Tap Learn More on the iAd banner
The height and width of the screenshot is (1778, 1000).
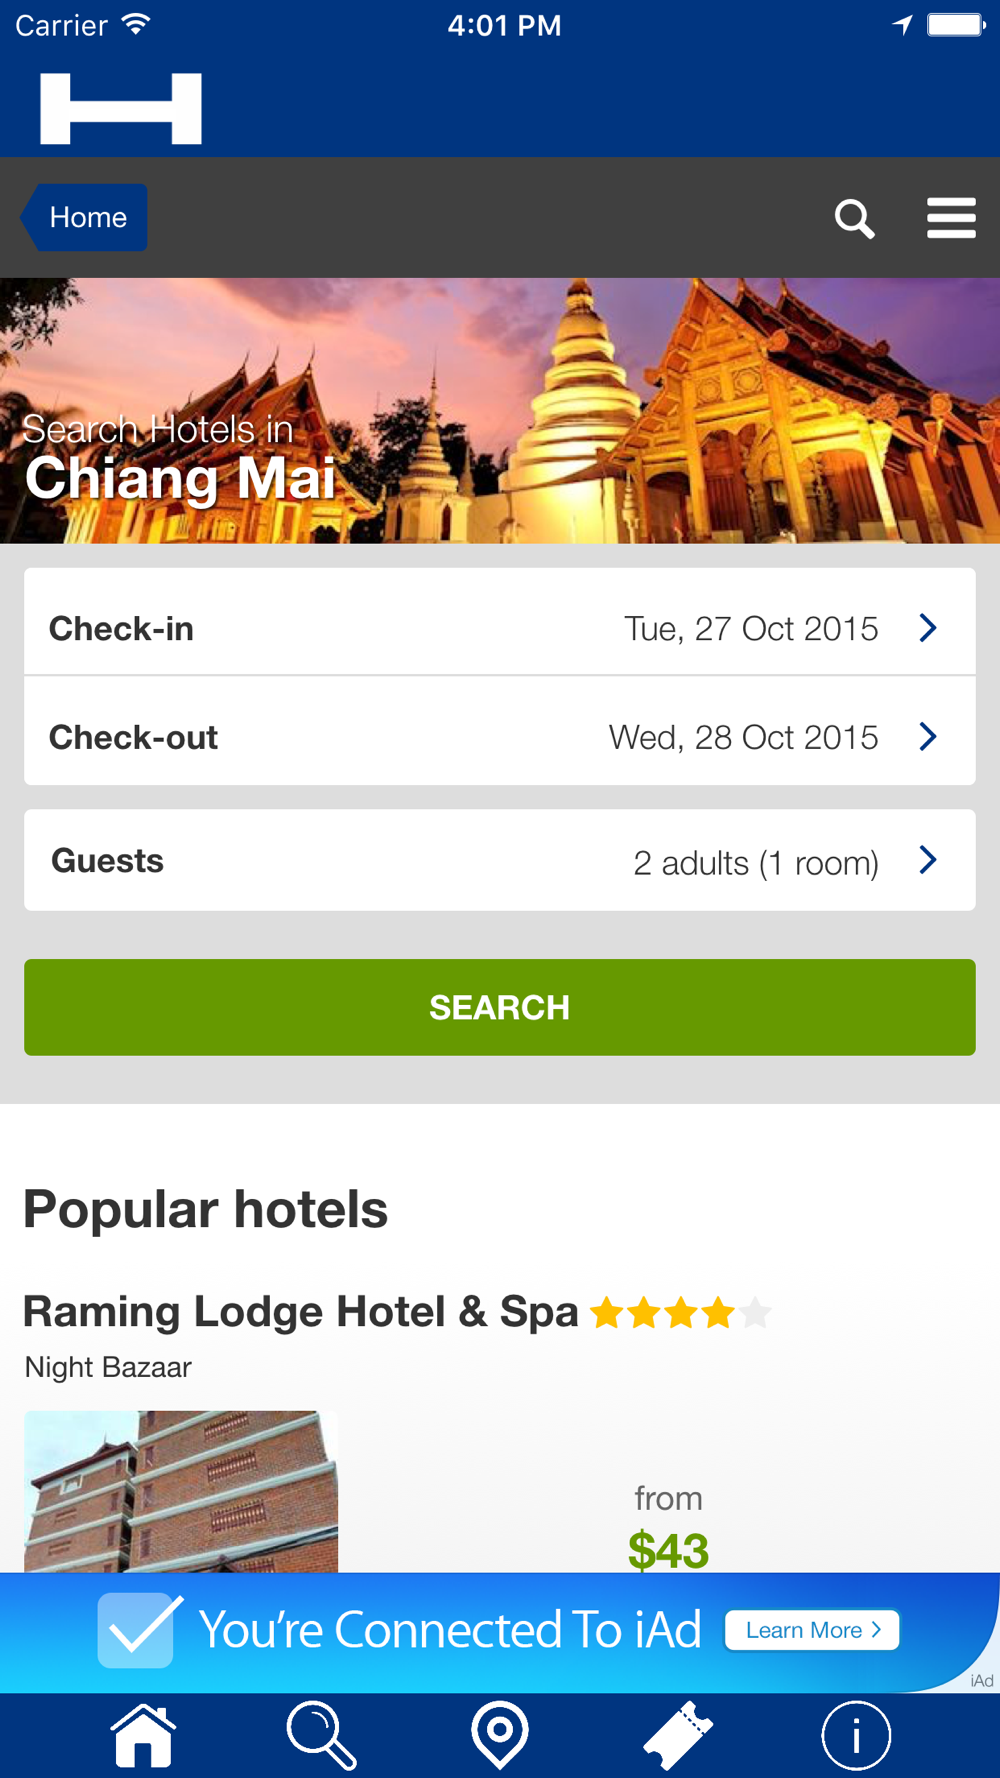811,1630
